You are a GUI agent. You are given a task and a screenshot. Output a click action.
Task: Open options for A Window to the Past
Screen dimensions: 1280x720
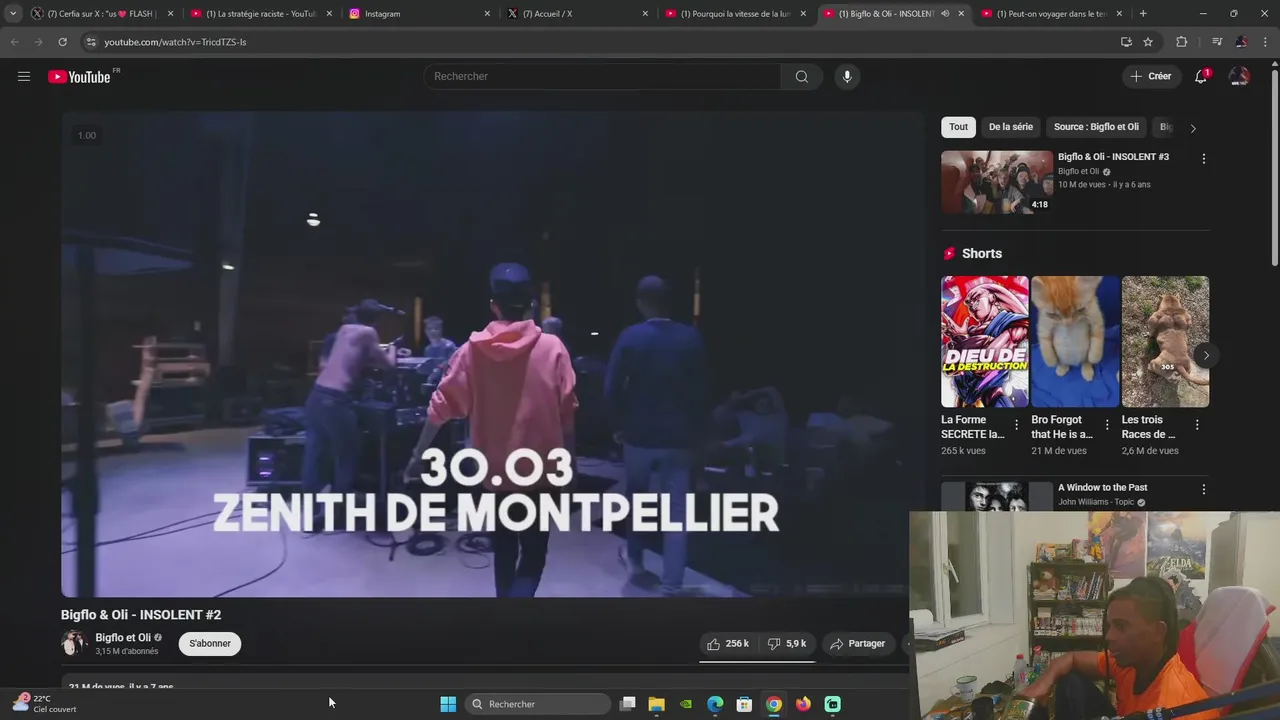(x=1203, y=490)
